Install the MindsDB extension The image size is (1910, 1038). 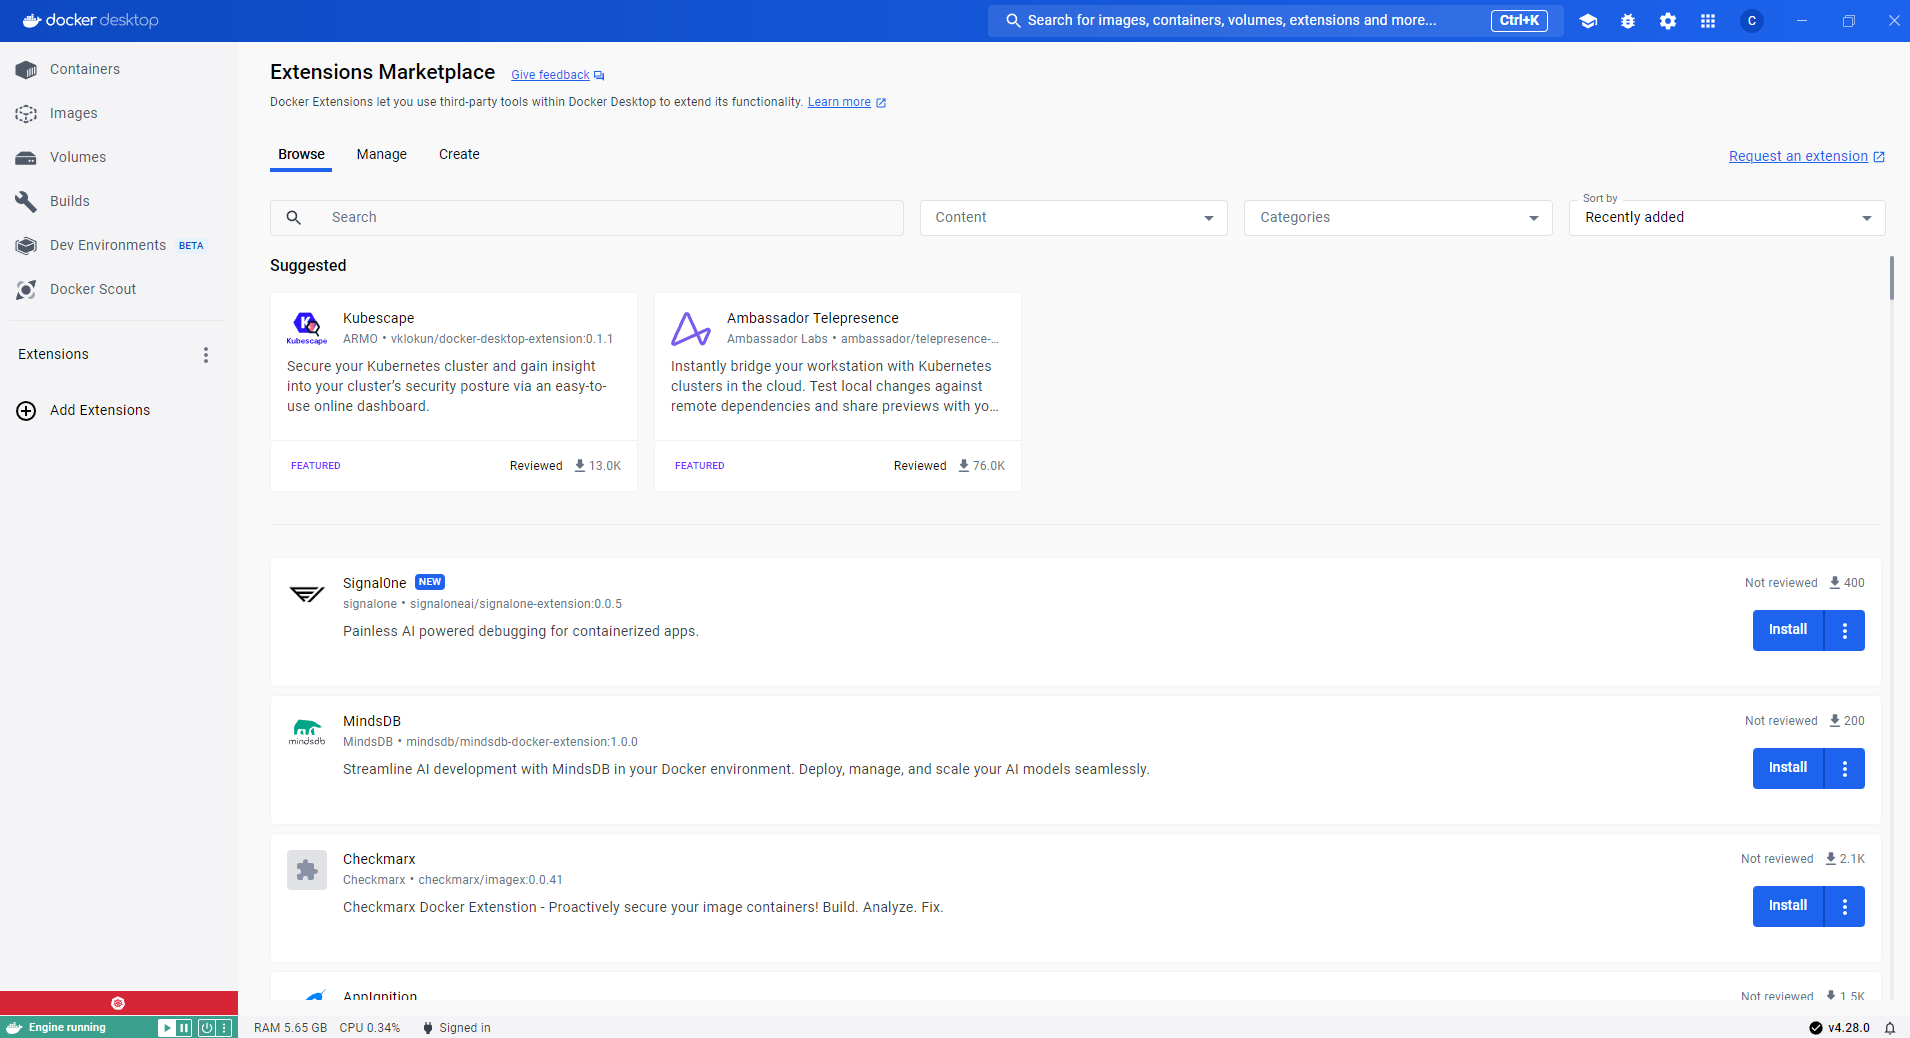pos(1788,769)
